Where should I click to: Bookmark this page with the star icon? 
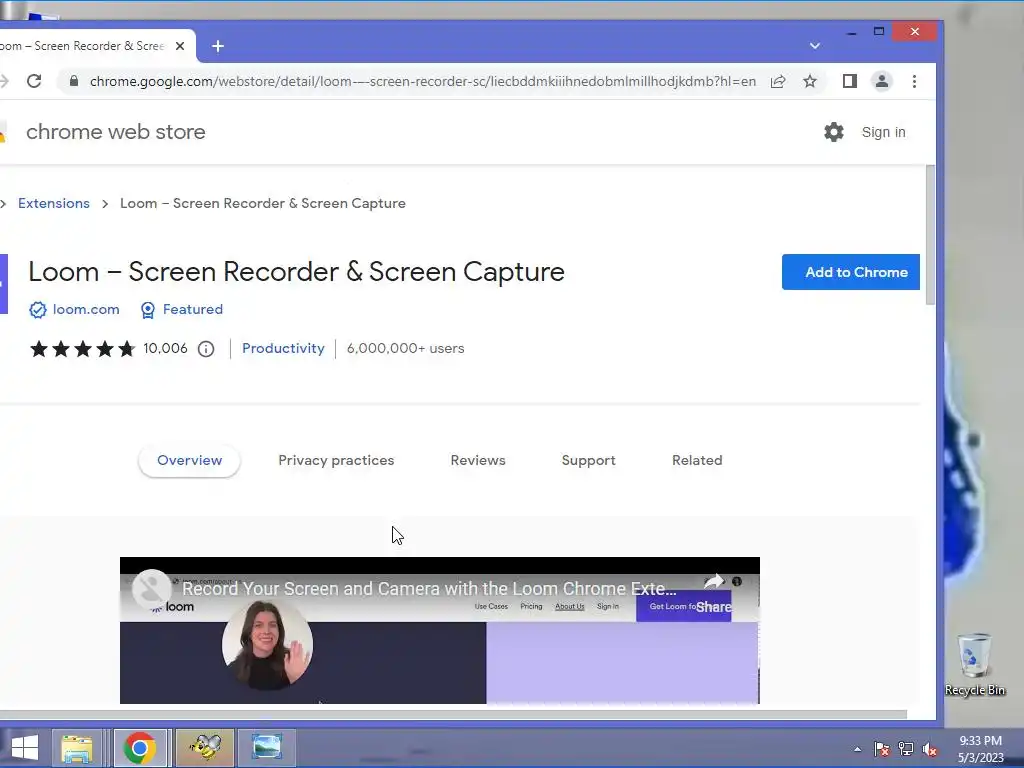(x=810, y=81)
